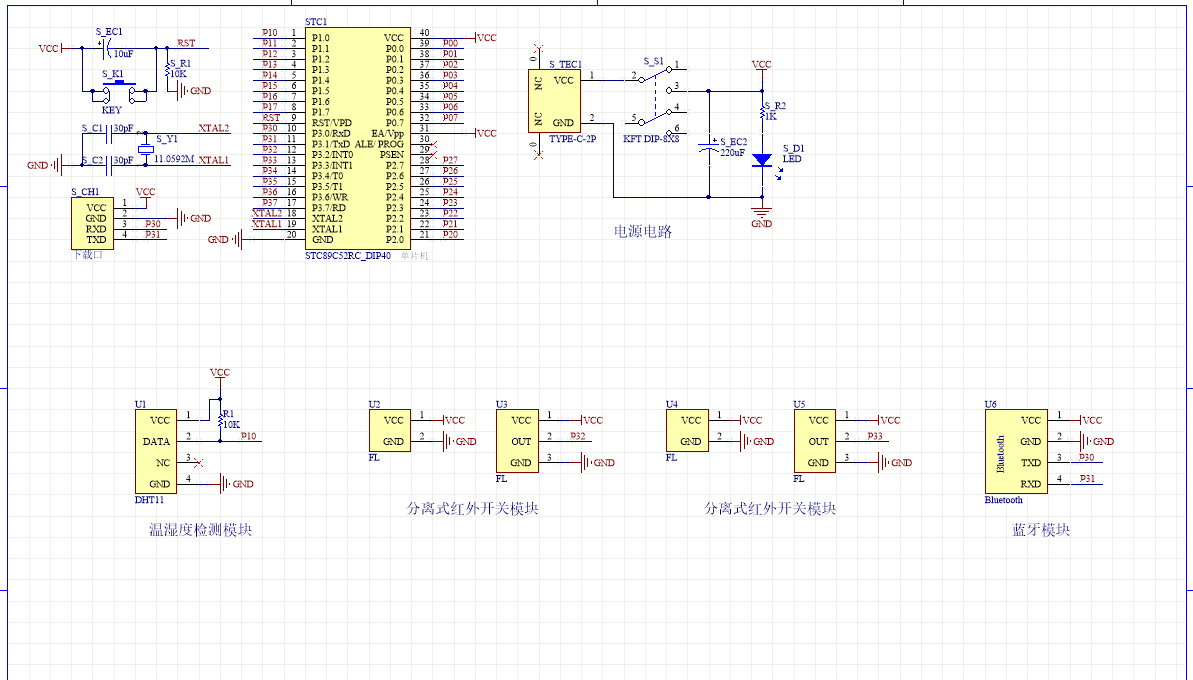Click the S_D1 LED diode symbol
This screenshot has width=1193, height=680.
[x=761, y=159]
